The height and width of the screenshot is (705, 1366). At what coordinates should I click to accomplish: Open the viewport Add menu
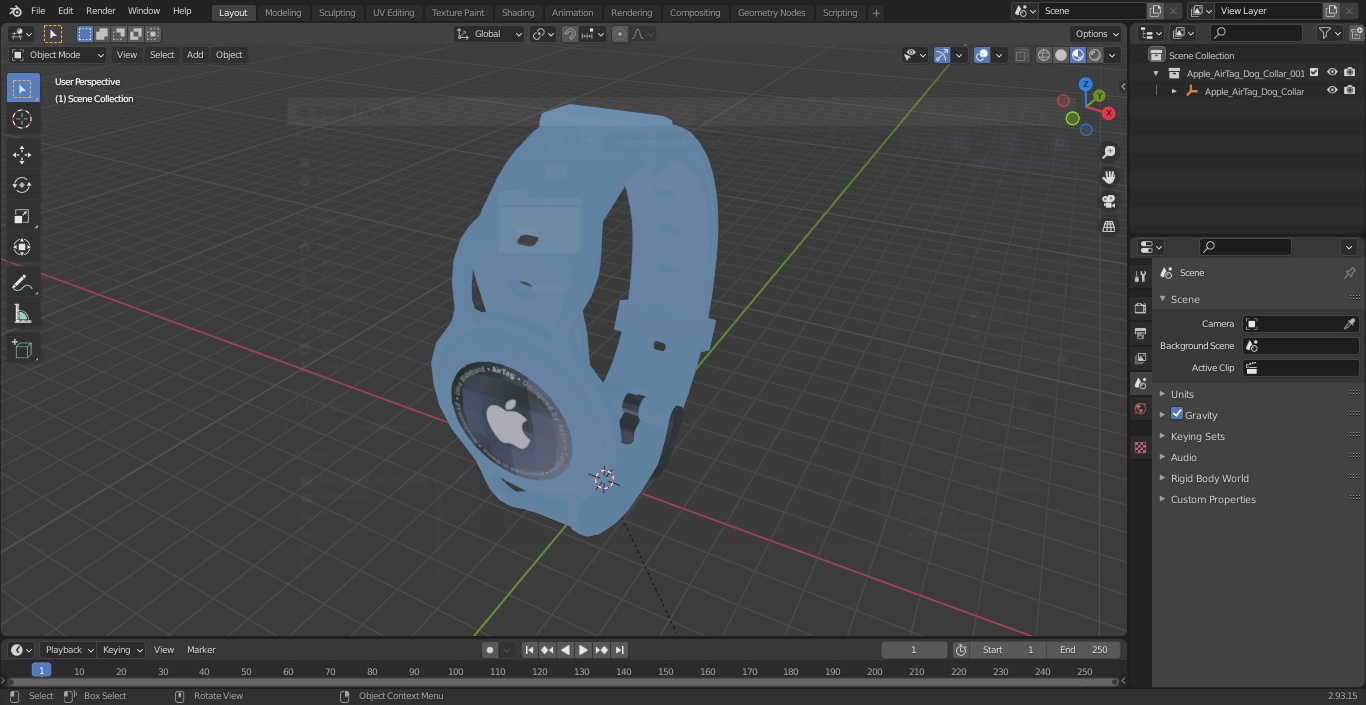pyautogui.click(x=195, y=55)
